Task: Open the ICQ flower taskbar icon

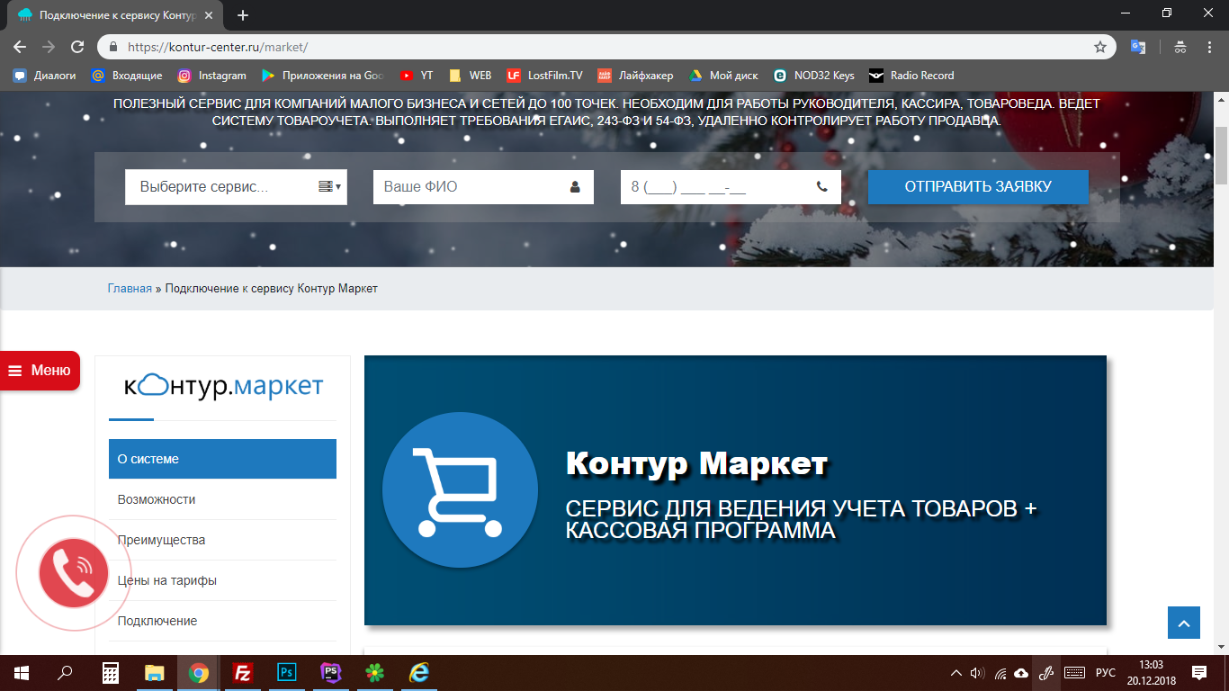Action: tap(374, 673)
